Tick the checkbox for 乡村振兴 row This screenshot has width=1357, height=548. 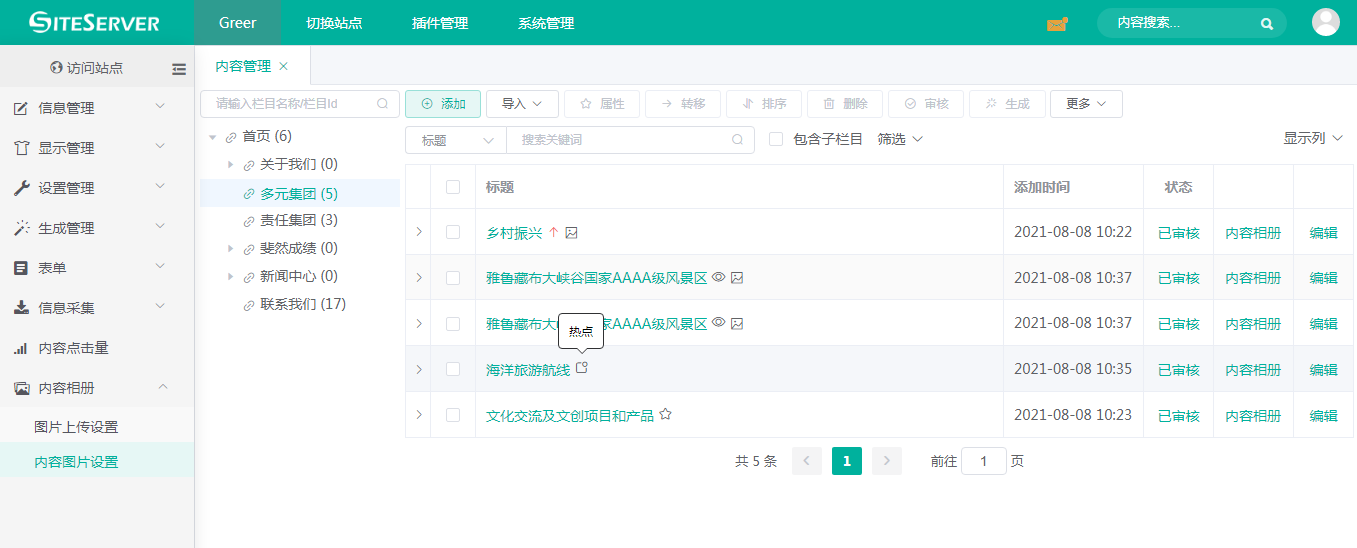coord(453,232)
